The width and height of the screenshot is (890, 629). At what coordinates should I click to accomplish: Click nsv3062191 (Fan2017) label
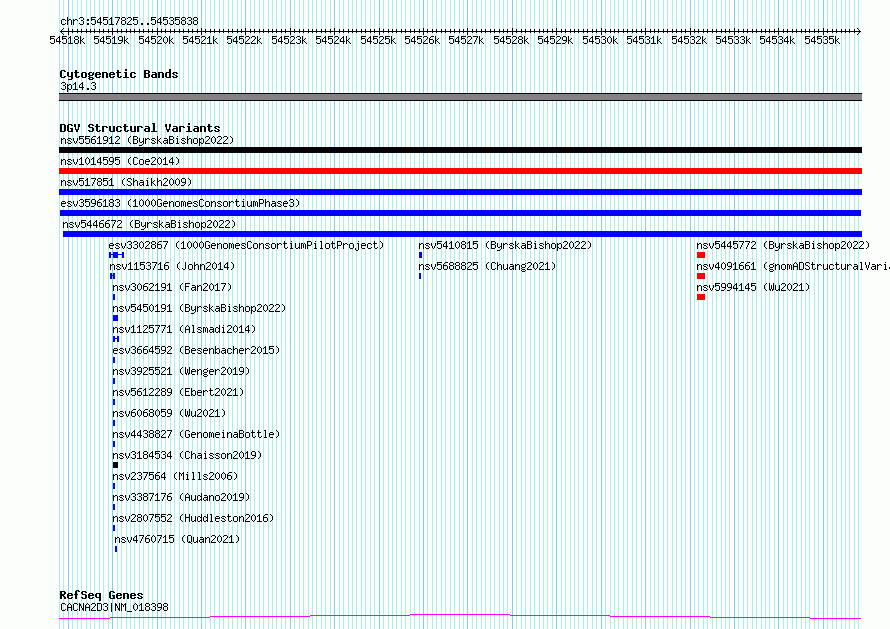tap(172, 287)
